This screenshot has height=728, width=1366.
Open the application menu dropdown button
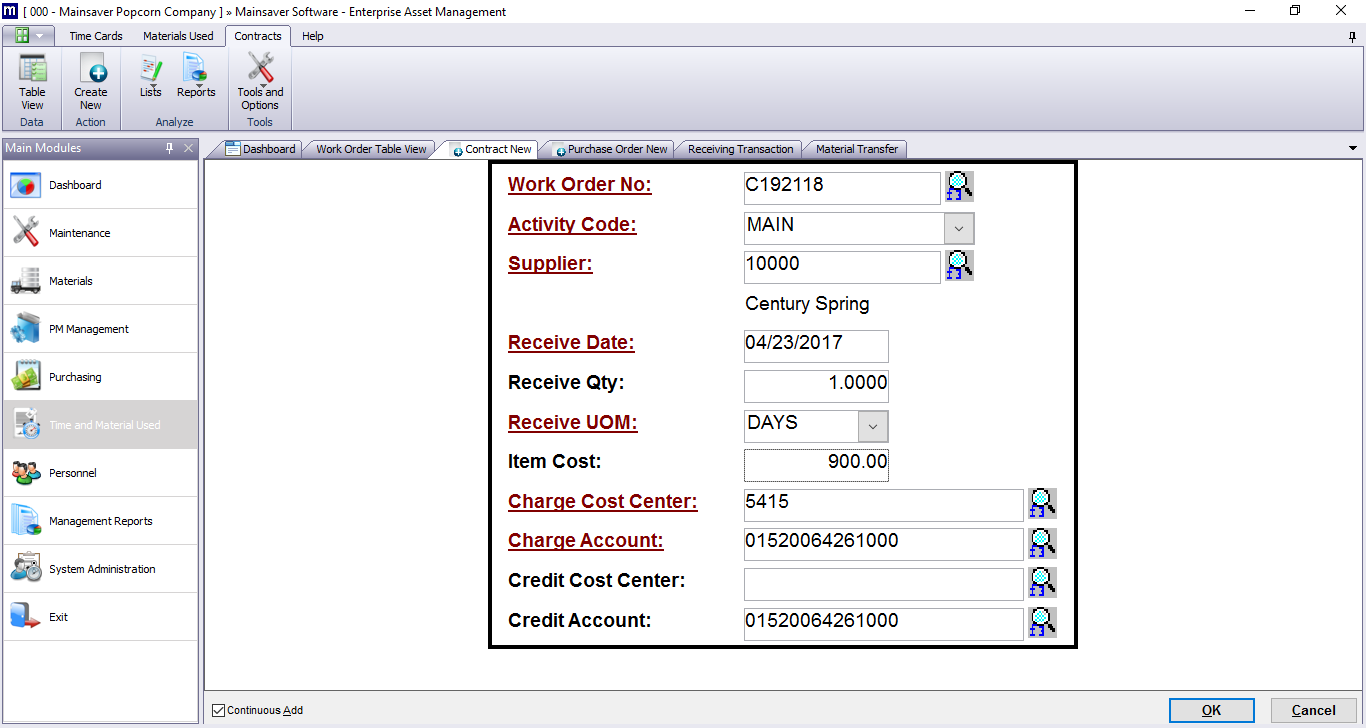(29, 36)
